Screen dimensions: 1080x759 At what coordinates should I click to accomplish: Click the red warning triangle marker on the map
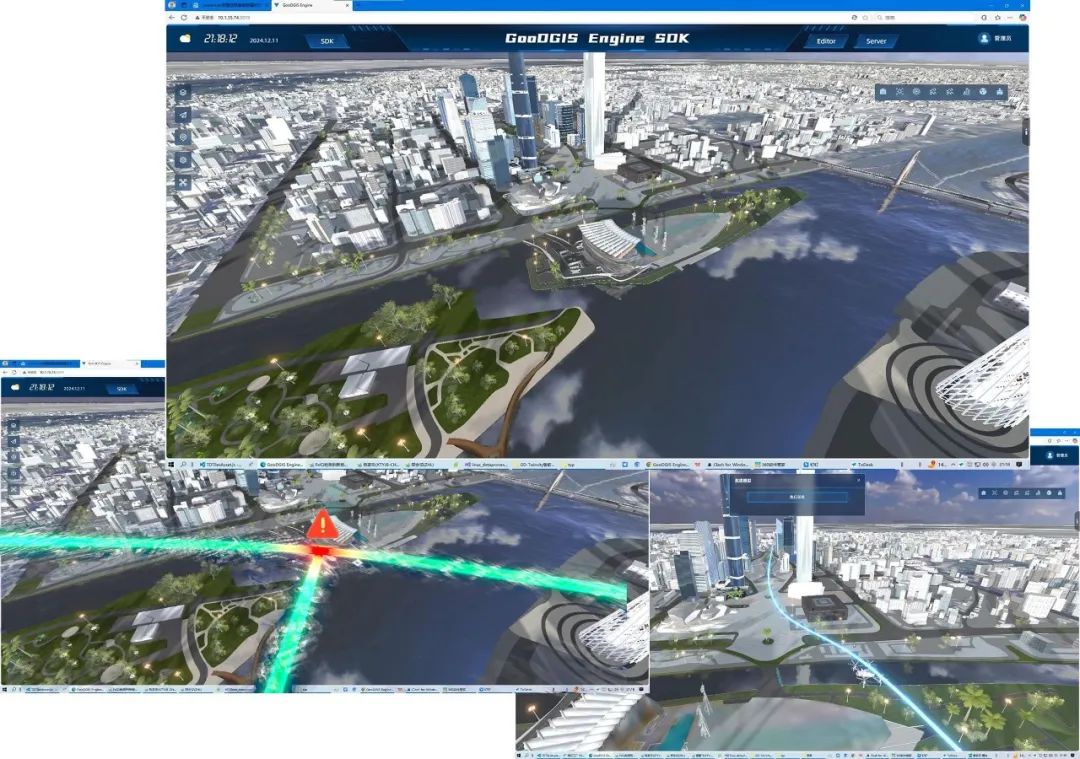(x=322, y=524)
